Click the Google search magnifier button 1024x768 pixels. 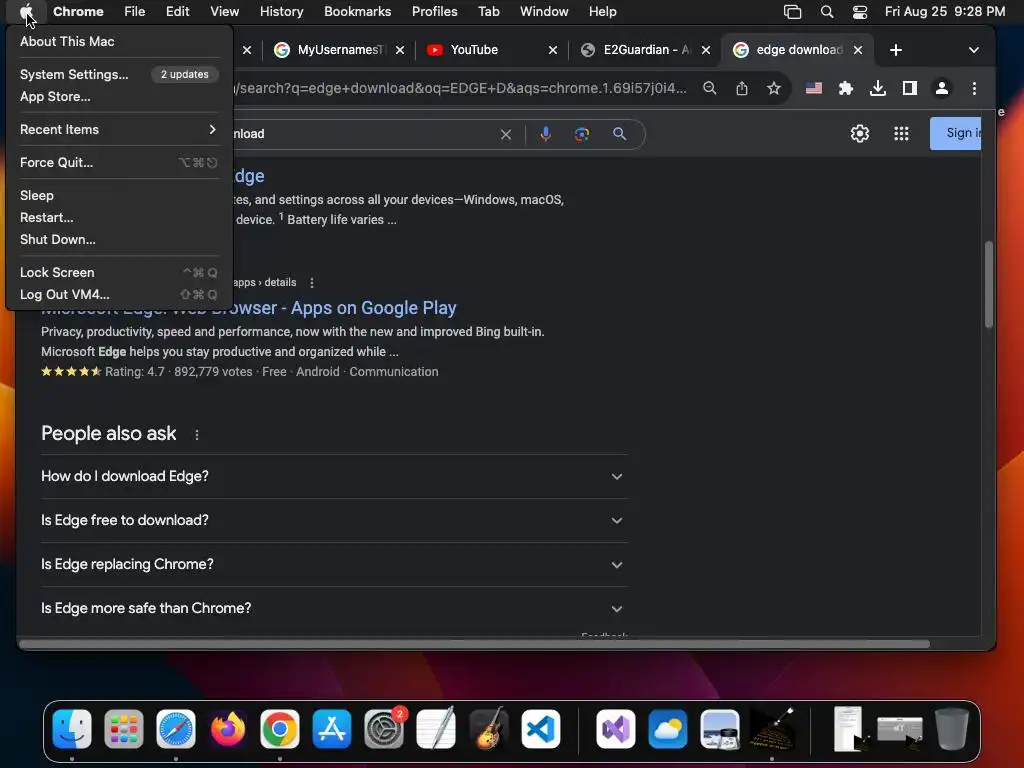(x=619, y=134)
